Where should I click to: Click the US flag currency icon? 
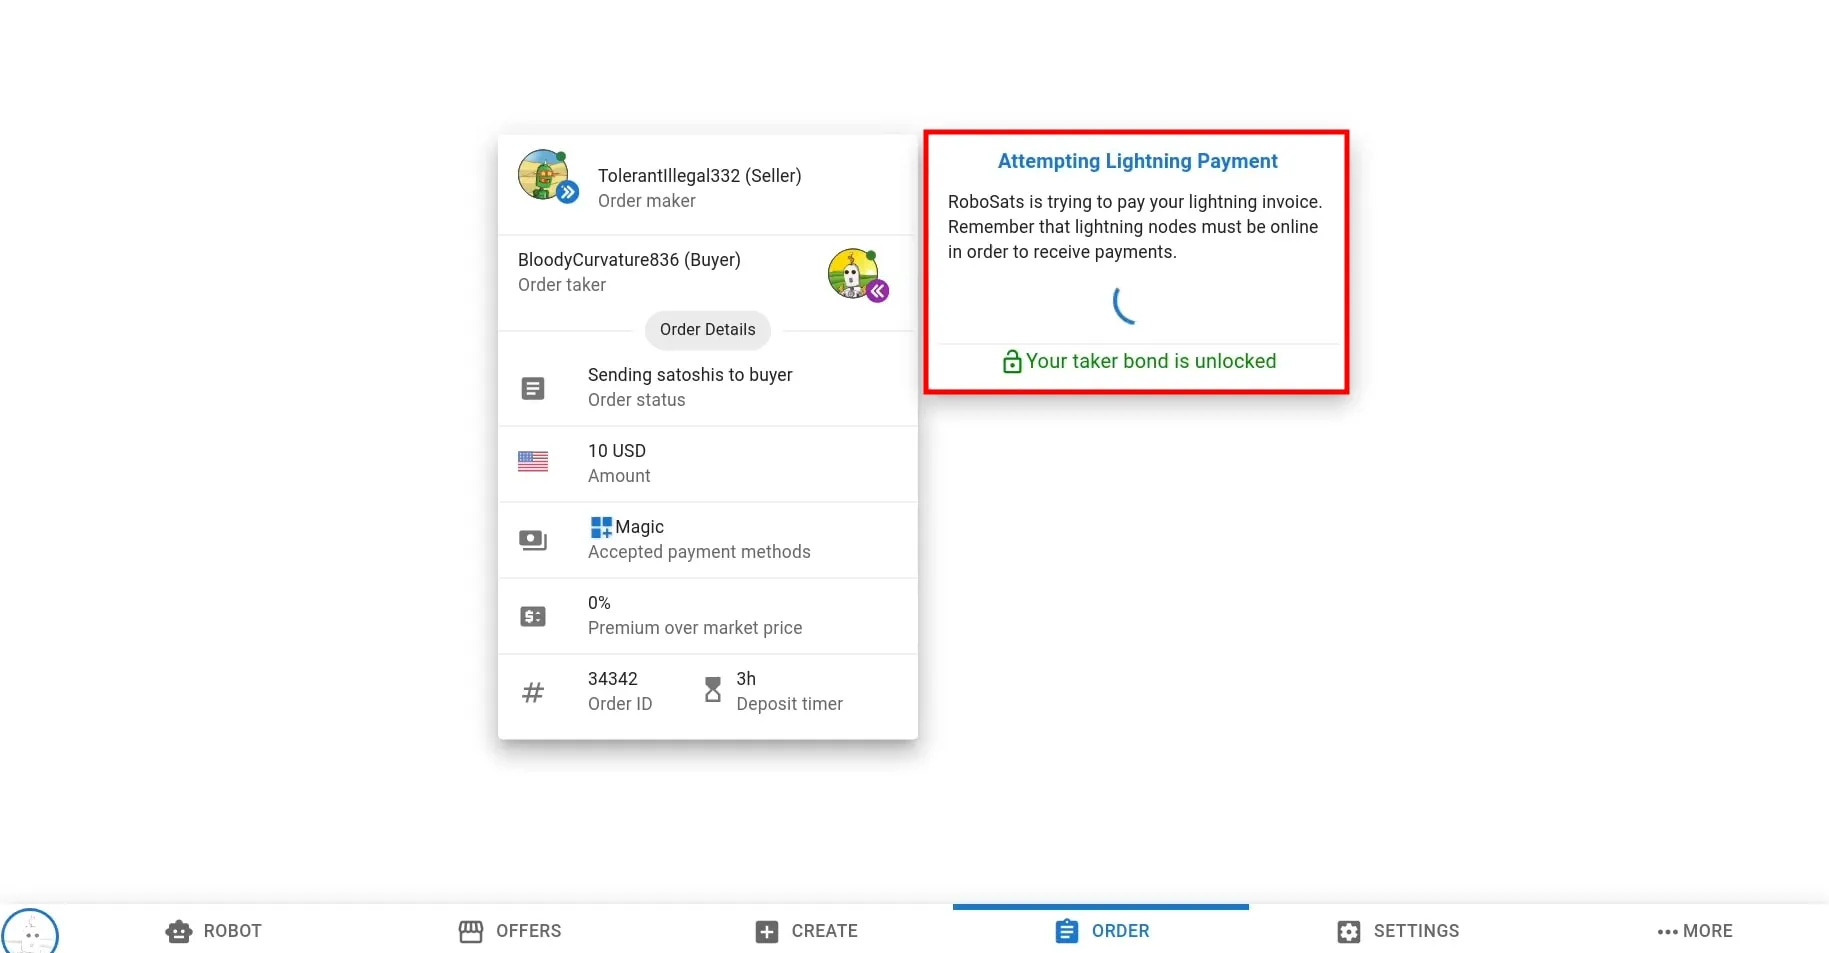pos(533,461)
